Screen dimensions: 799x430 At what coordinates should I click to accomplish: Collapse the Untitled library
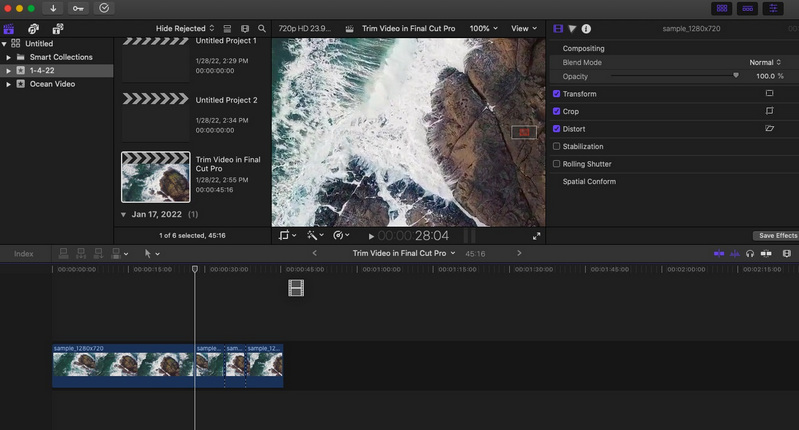pyautogui.click(x=4, y=44)
